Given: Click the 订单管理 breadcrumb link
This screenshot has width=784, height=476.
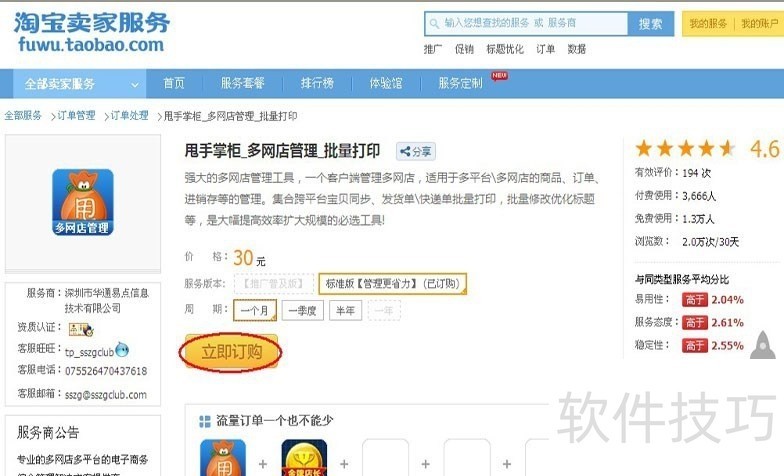Looking at the screenshot, I should [76, 116].
